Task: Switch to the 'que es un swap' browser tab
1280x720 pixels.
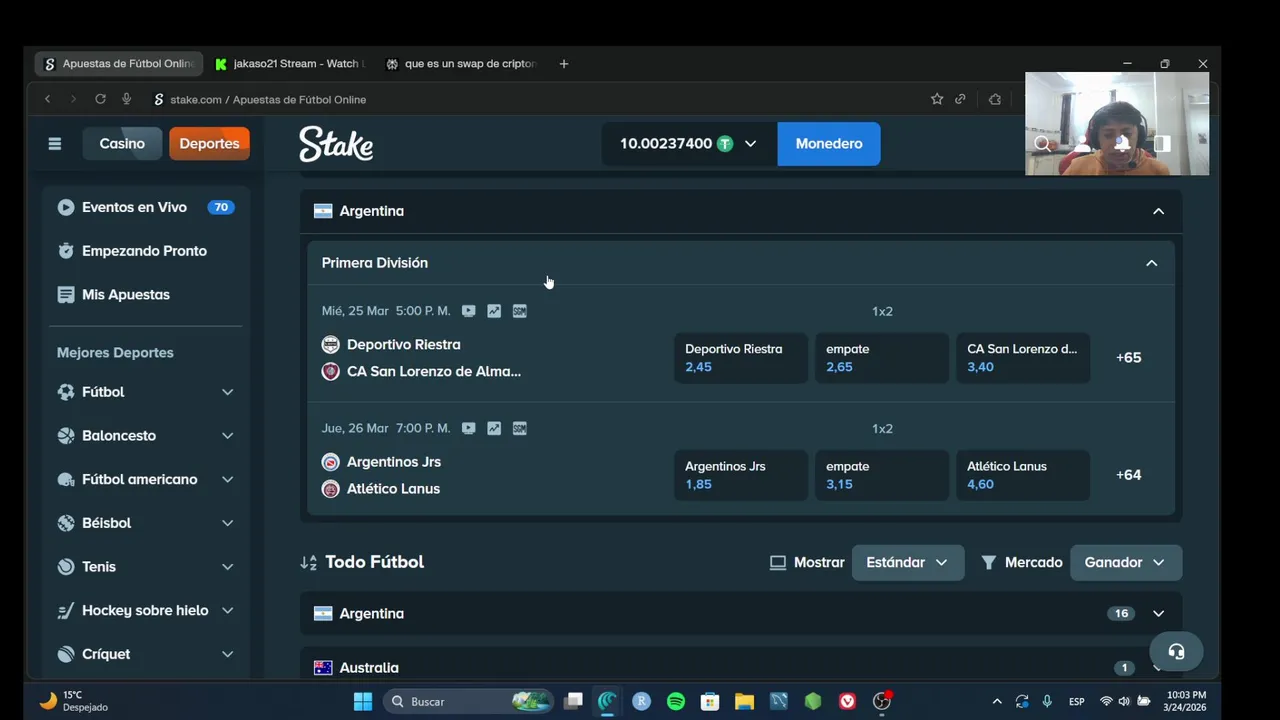Action: tap(462, 63)
